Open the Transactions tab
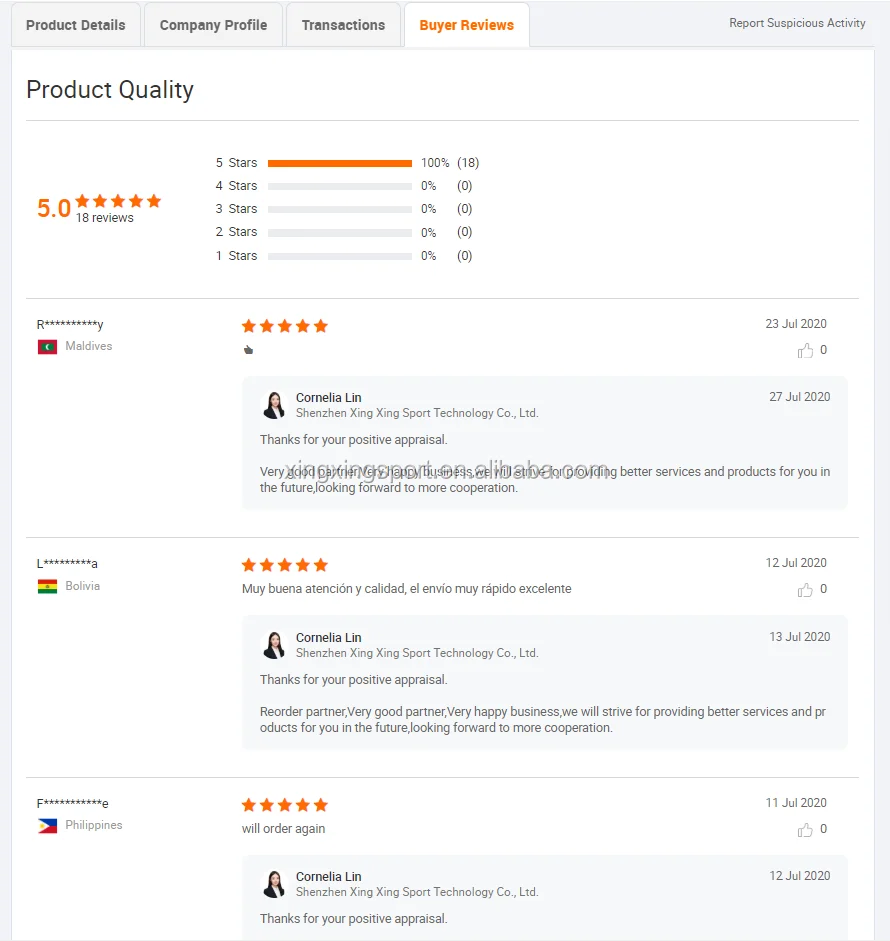This screenshot has width=890, height=941. [343, 25]
